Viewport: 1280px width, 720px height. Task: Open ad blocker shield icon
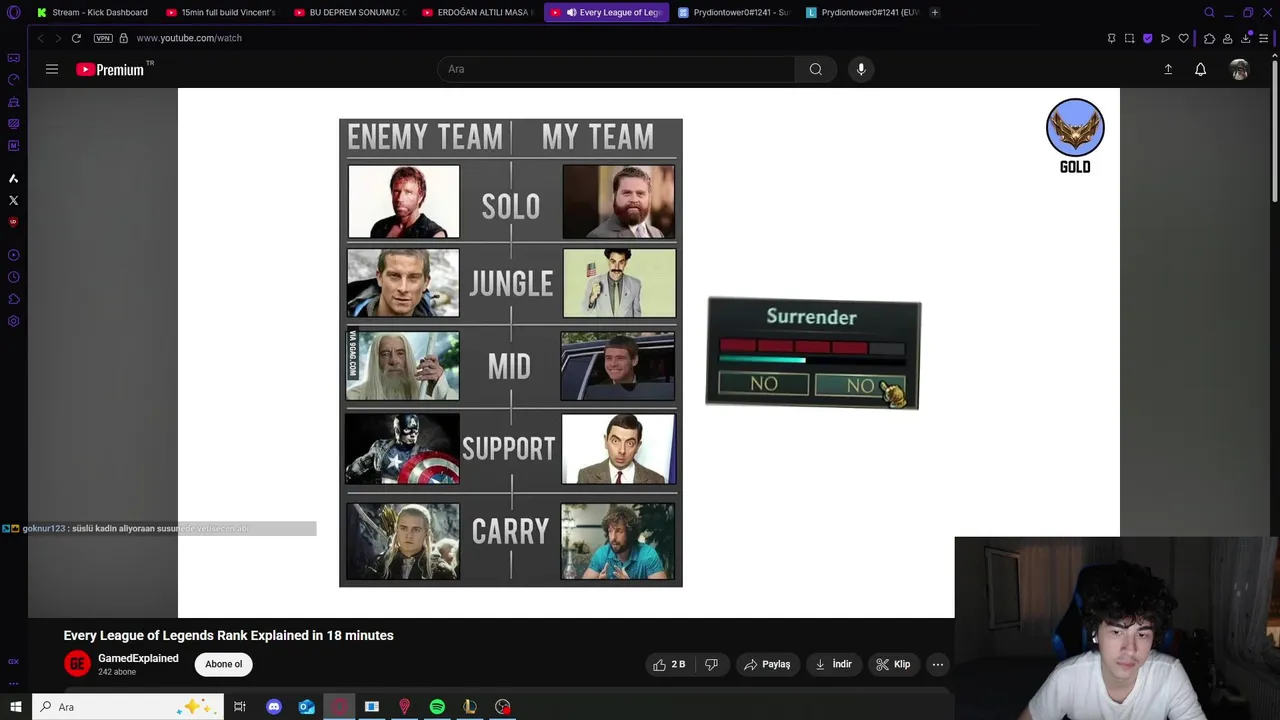1147,38
